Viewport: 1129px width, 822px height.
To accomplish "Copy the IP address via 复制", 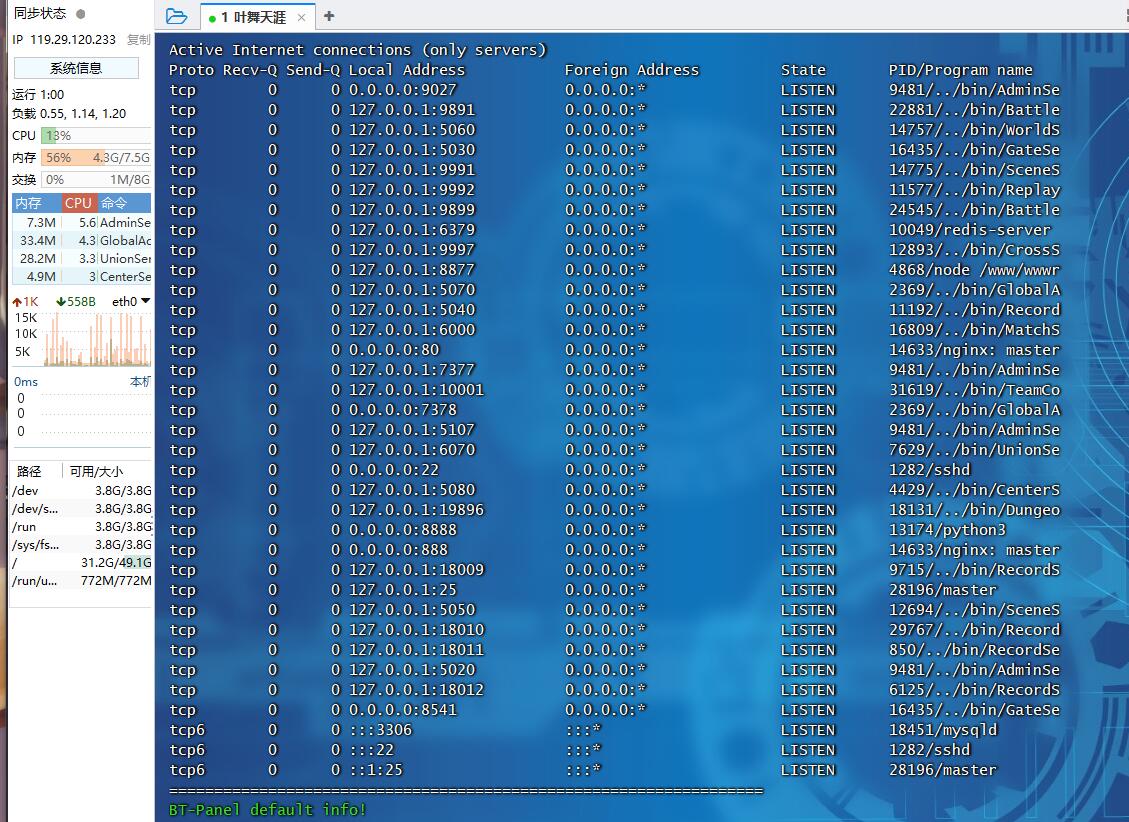I will (138, 40).
